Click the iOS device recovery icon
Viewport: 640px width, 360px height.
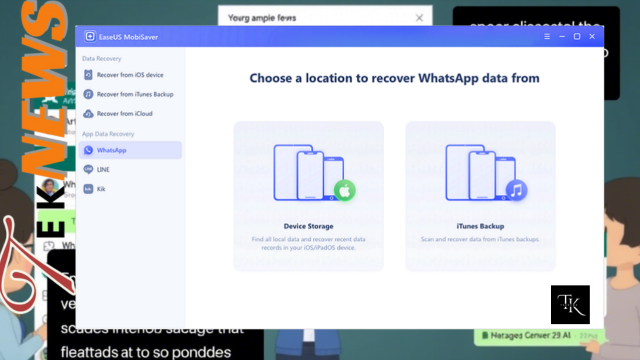tap(88, 75)
